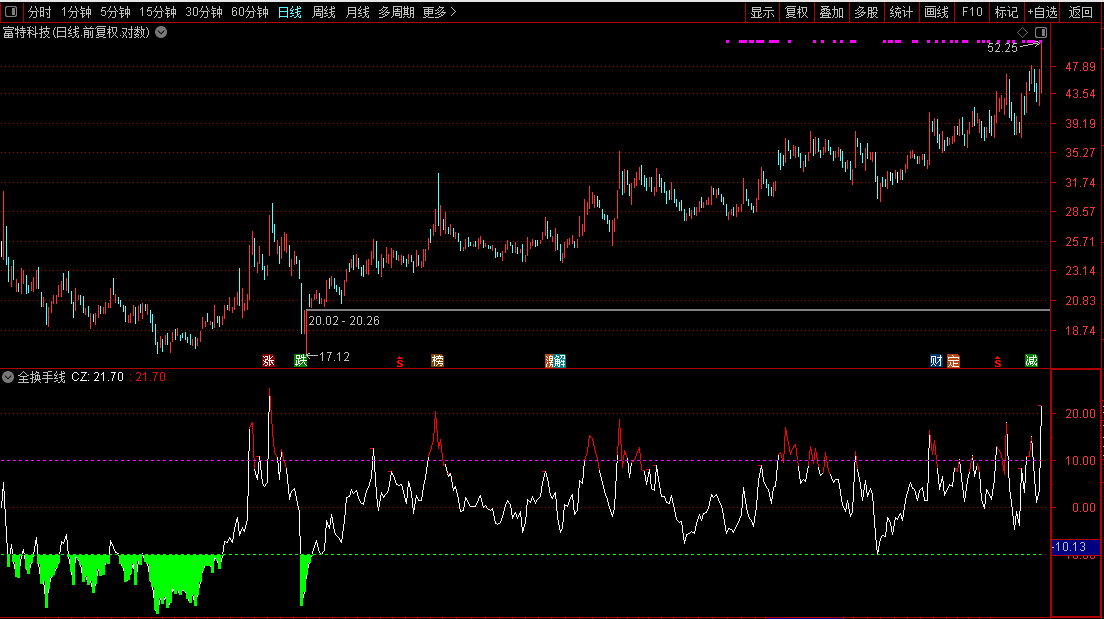This screenshot has height=619, width=1104.
Task: Click the orange 榜 event marker
Action: [437, 361]
